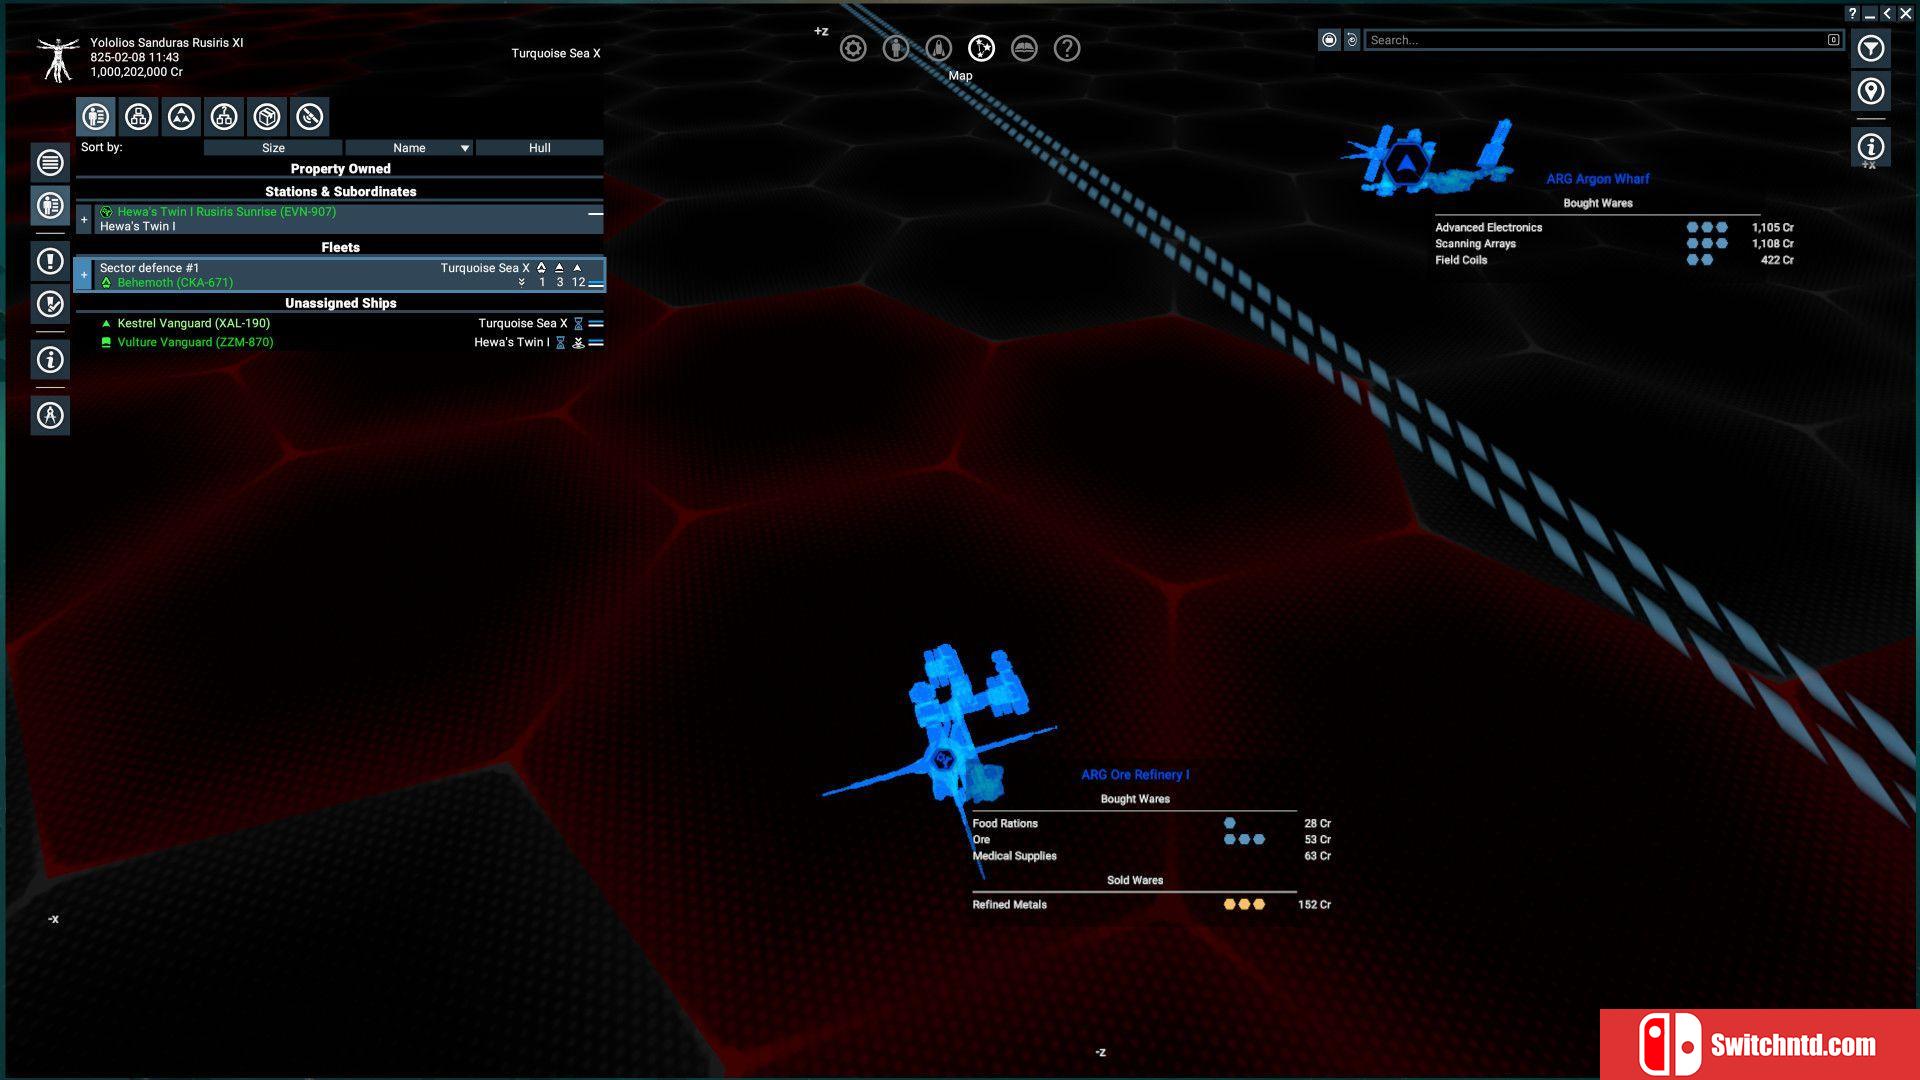Click Medical Supplies ware row
1920x1080 pixels.
click(x=1151, y=856)
